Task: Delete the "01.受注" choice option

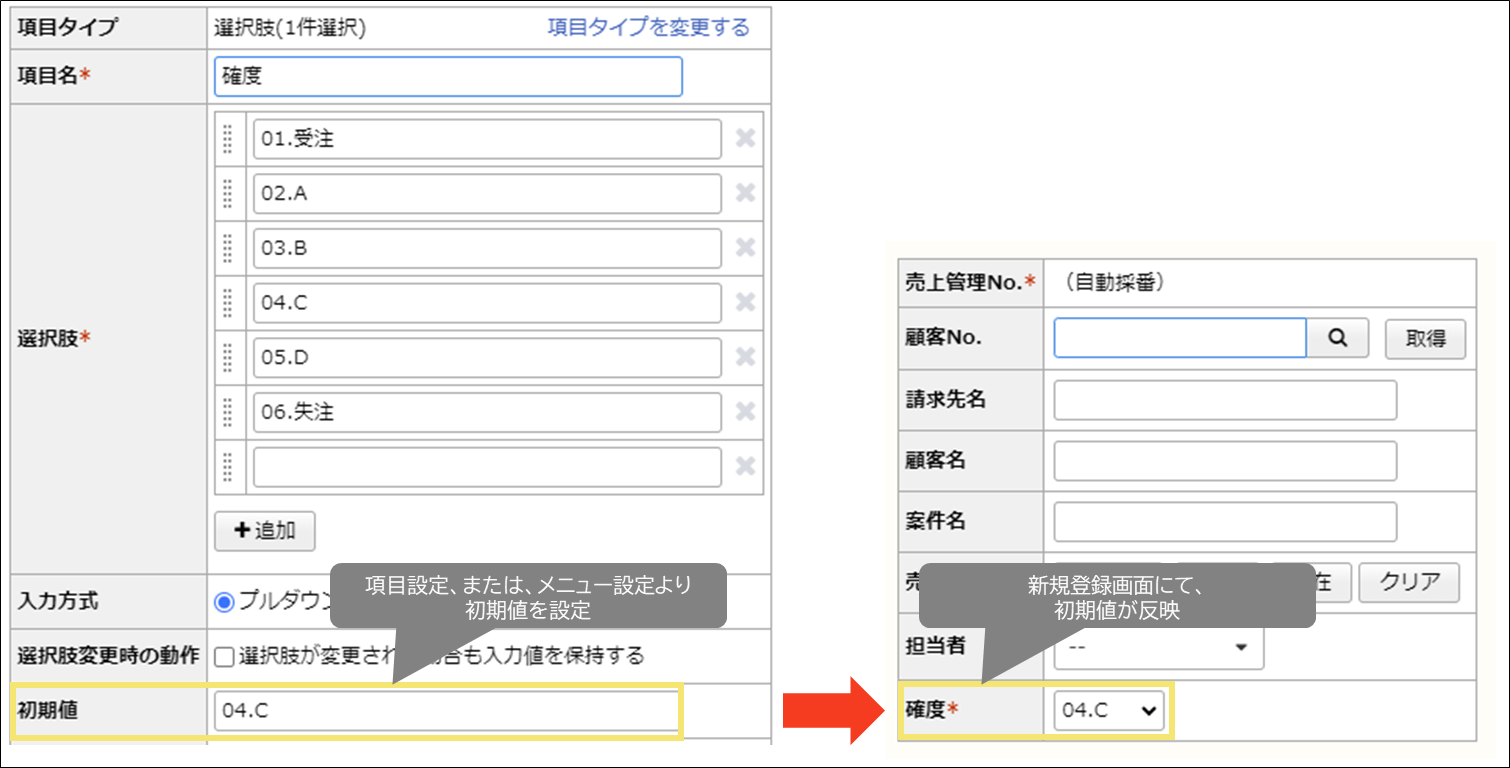Action: pyautogui.click(x=745, y=139)
